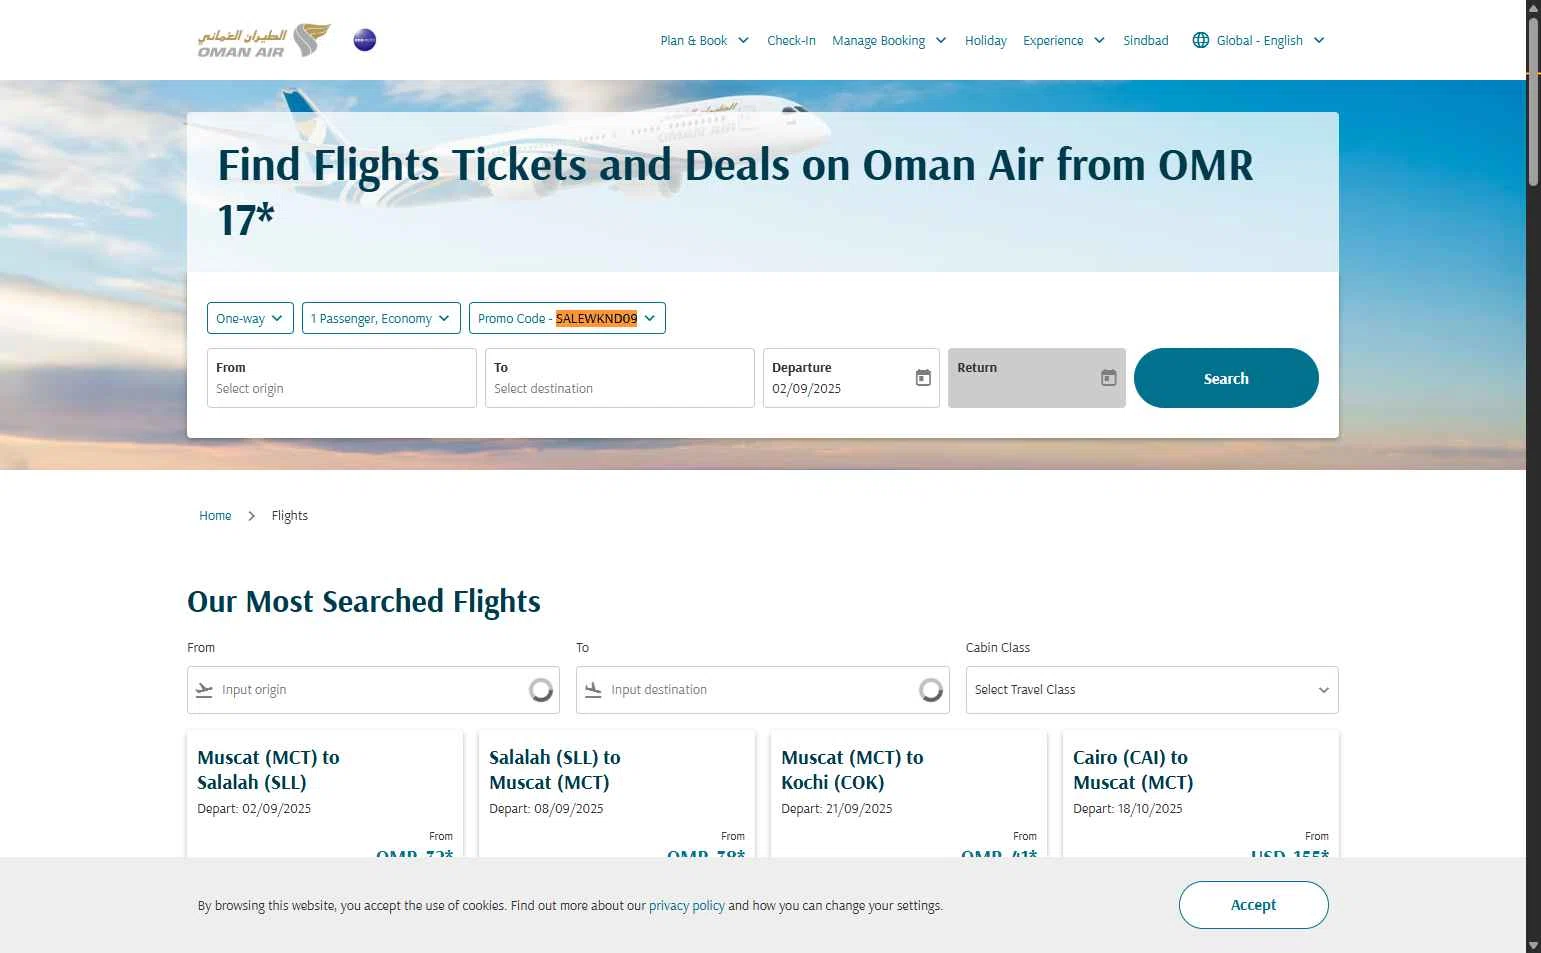The height and width of the screenshot is (953, 1541).
Task: Focus the Input origin filter box
Action: (x=373, y=690)
